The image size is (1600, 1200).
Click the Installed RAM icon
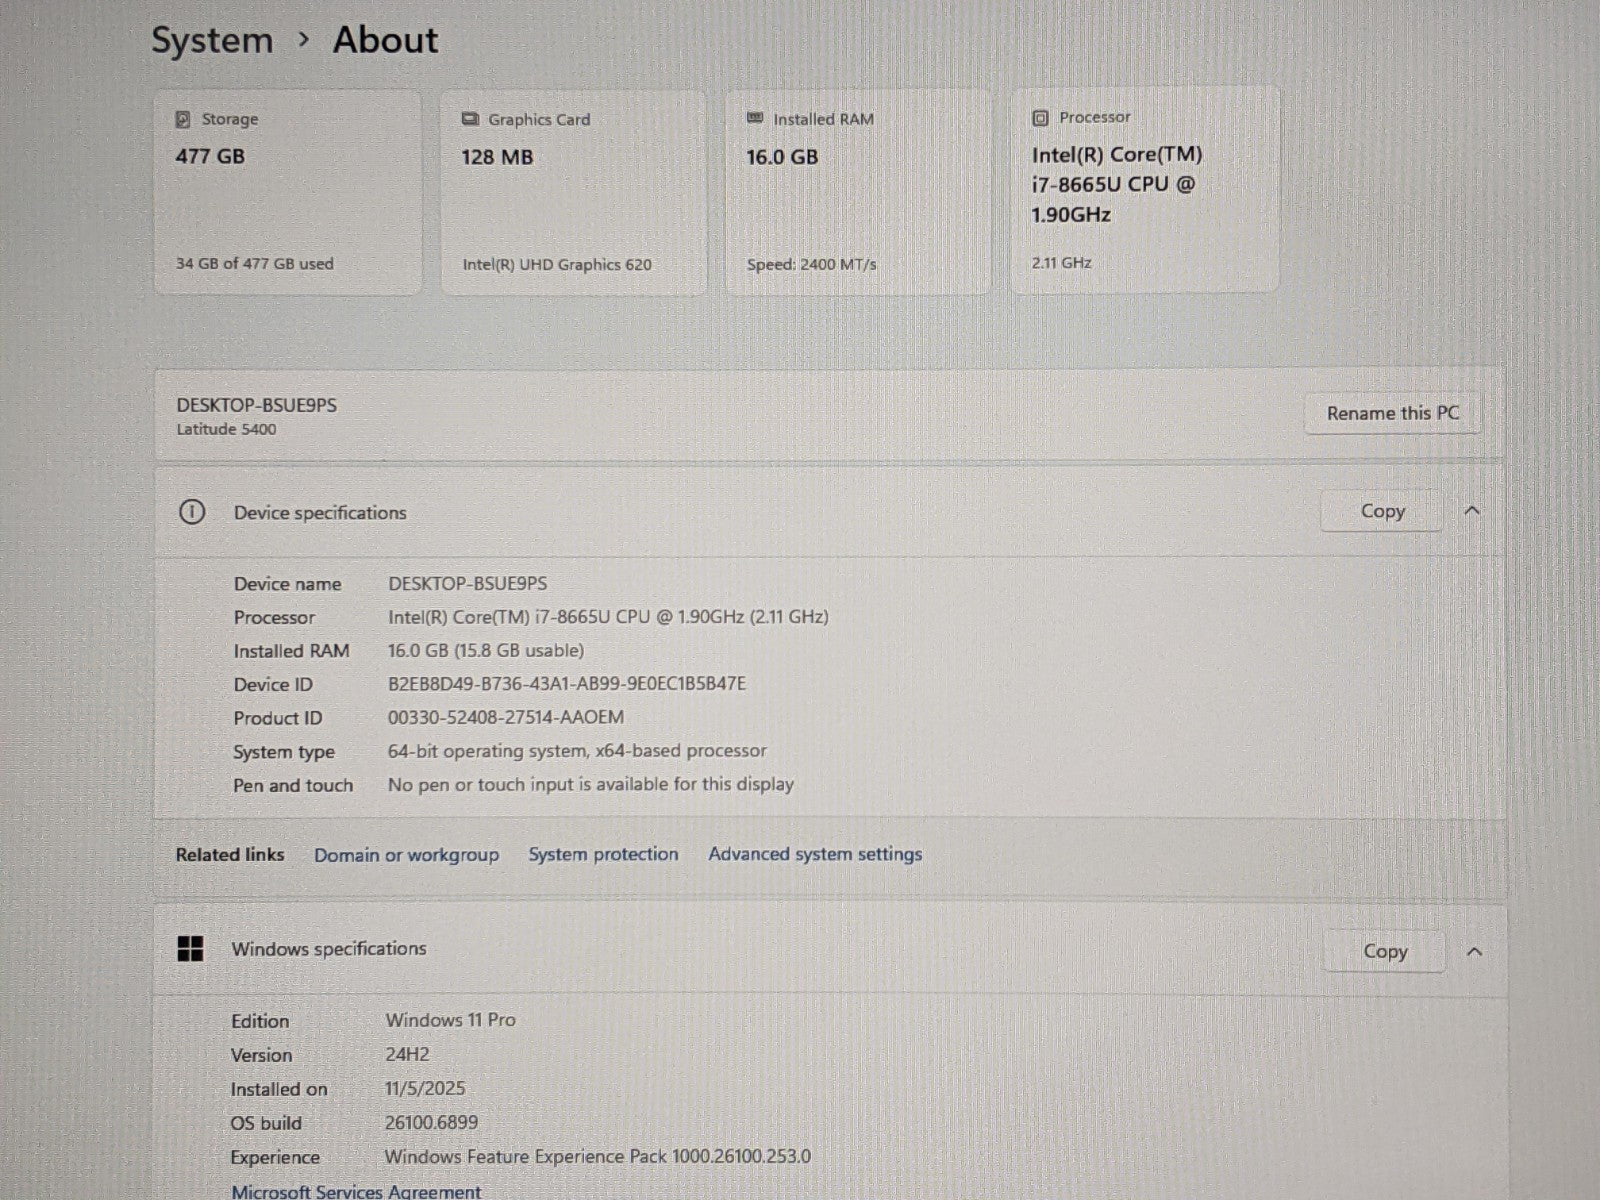point(755,119)
